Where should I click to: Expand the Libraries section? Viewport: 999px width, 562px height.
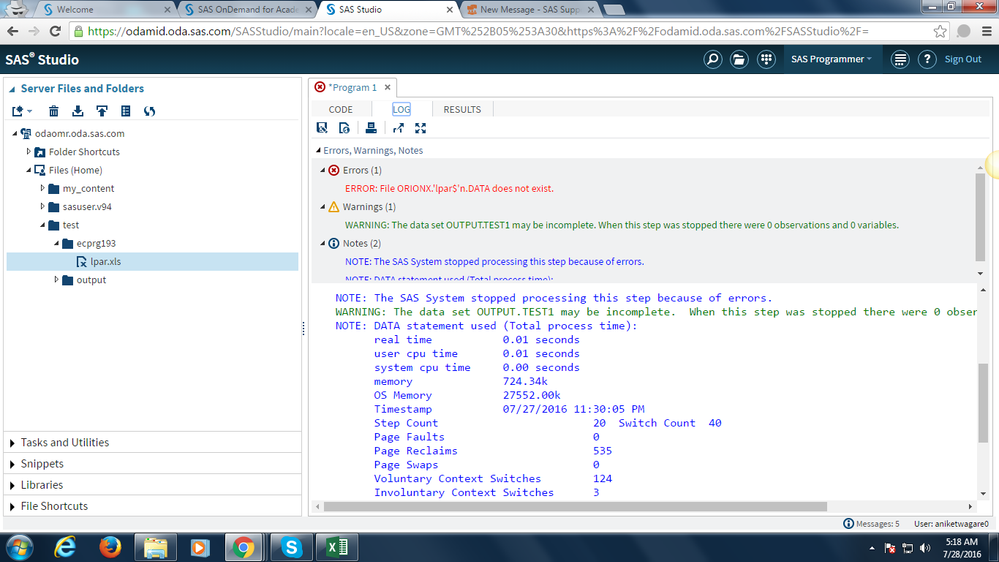pos(12,486)
